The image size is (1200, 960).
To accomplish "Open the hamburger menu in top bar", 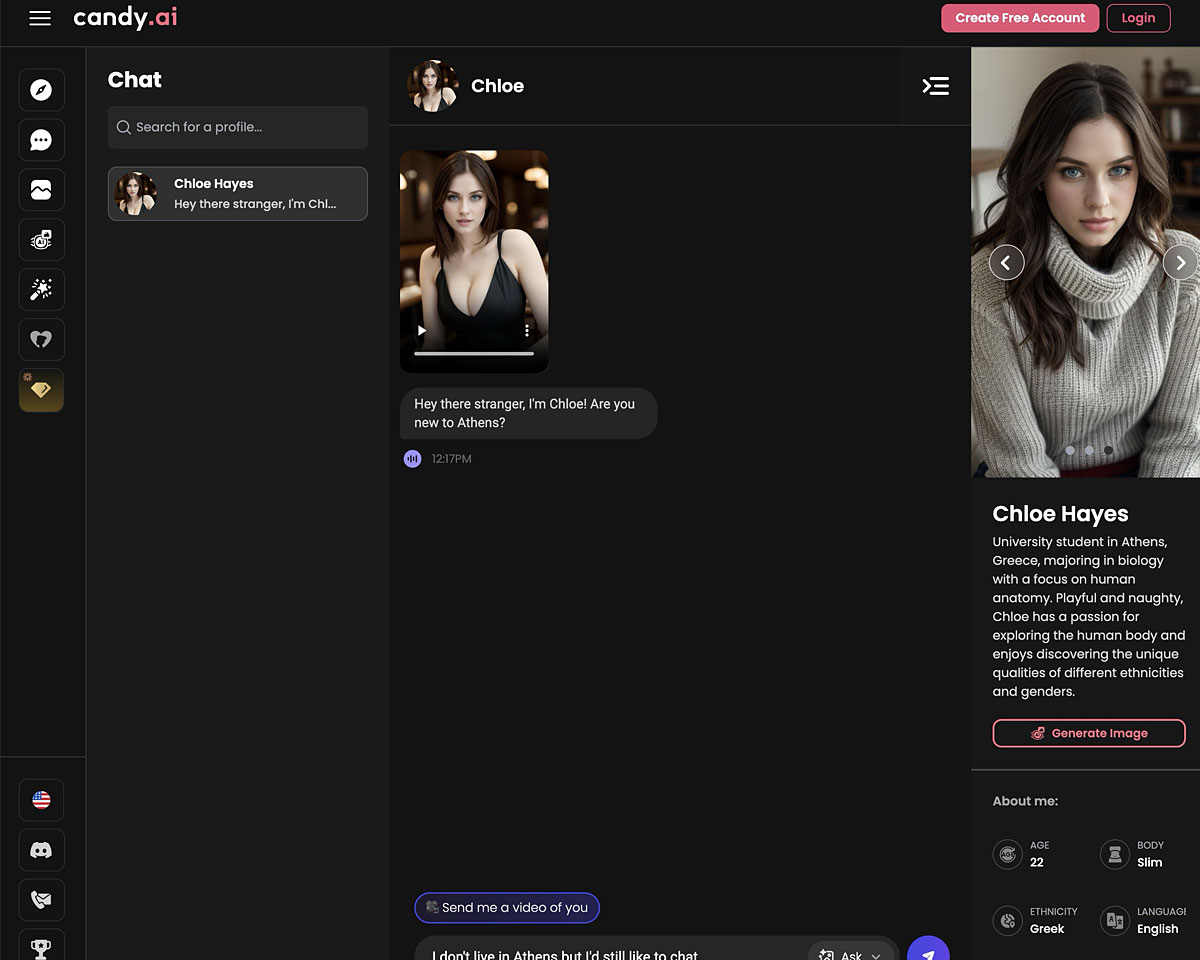I will pyautogui.click(x=40, y=18).
